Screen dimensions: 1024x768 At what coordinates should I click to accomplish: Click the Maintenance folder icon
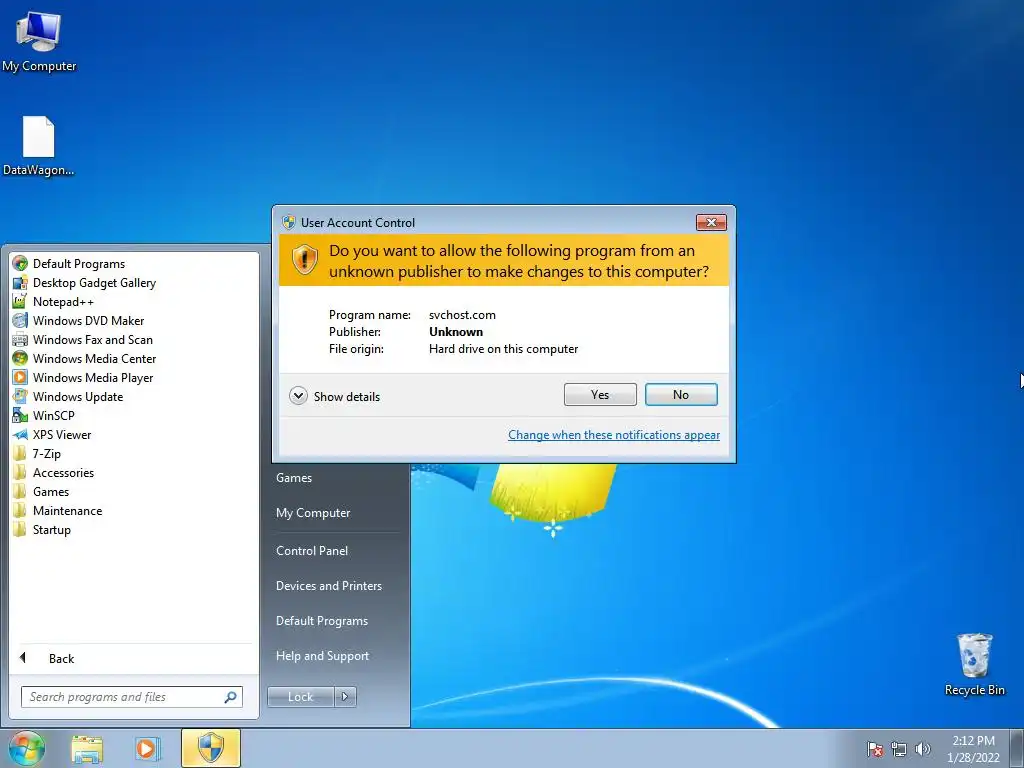[20, 510]
